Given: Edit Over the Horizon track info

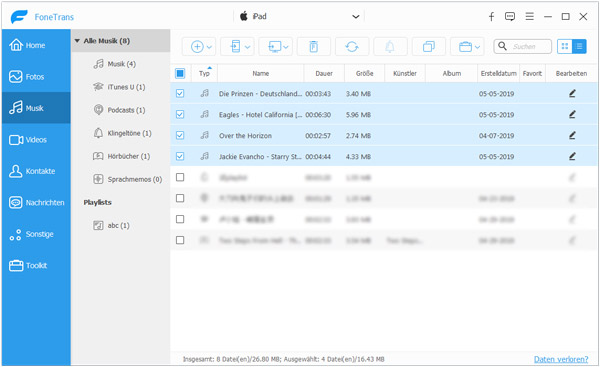Looking at the screenshot, I should click(x=572, y=135).
